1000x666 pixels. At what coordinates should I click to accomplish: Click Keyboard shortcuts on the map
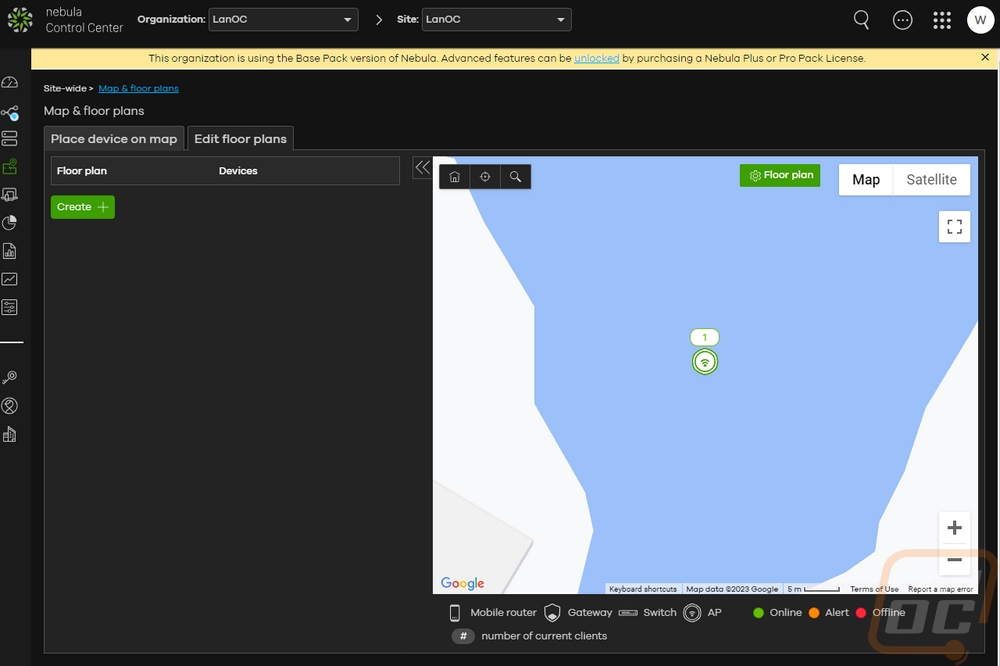(643, 589)
